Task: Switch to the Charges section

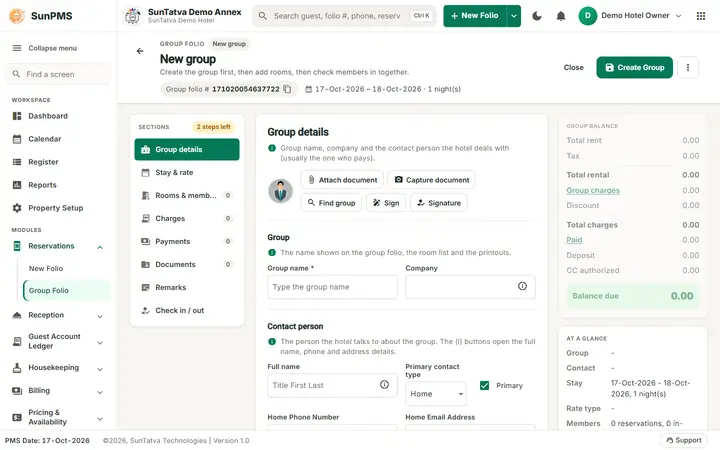Action: pos(187,218)
